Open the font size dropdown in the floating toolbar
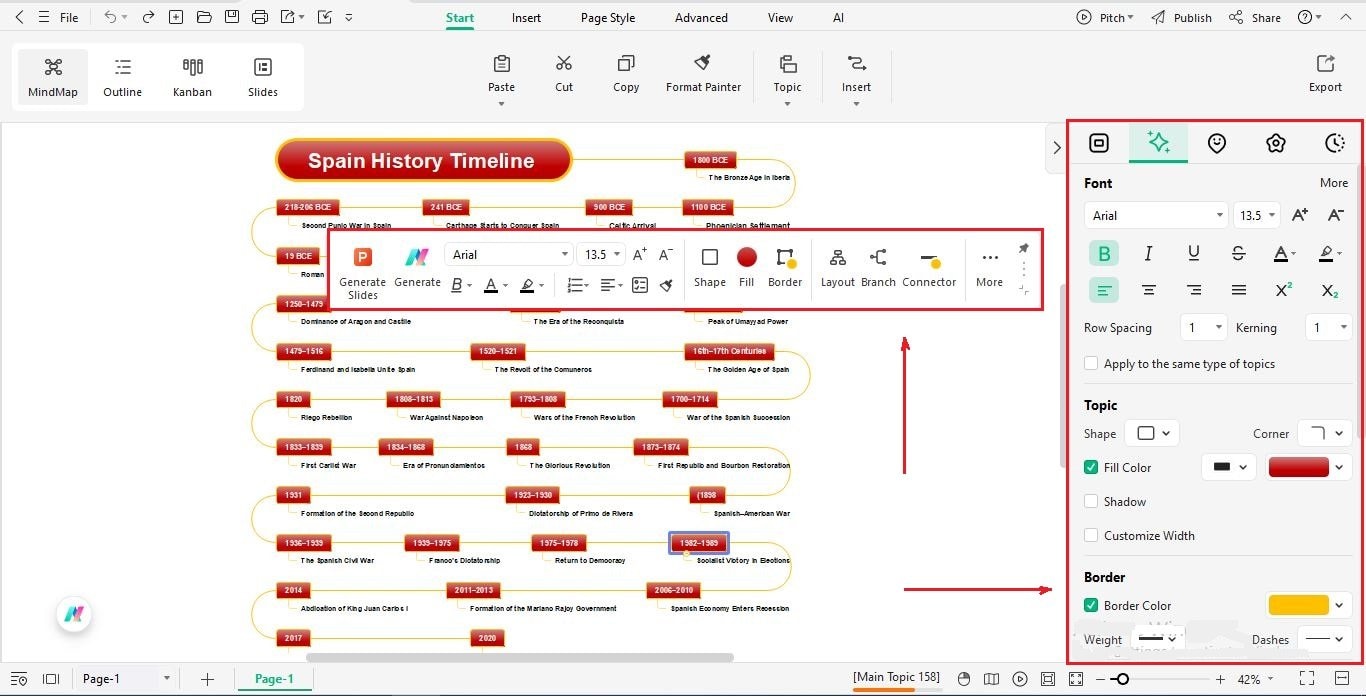This screenshot has height=696, width=1366. tap(601, 254)
